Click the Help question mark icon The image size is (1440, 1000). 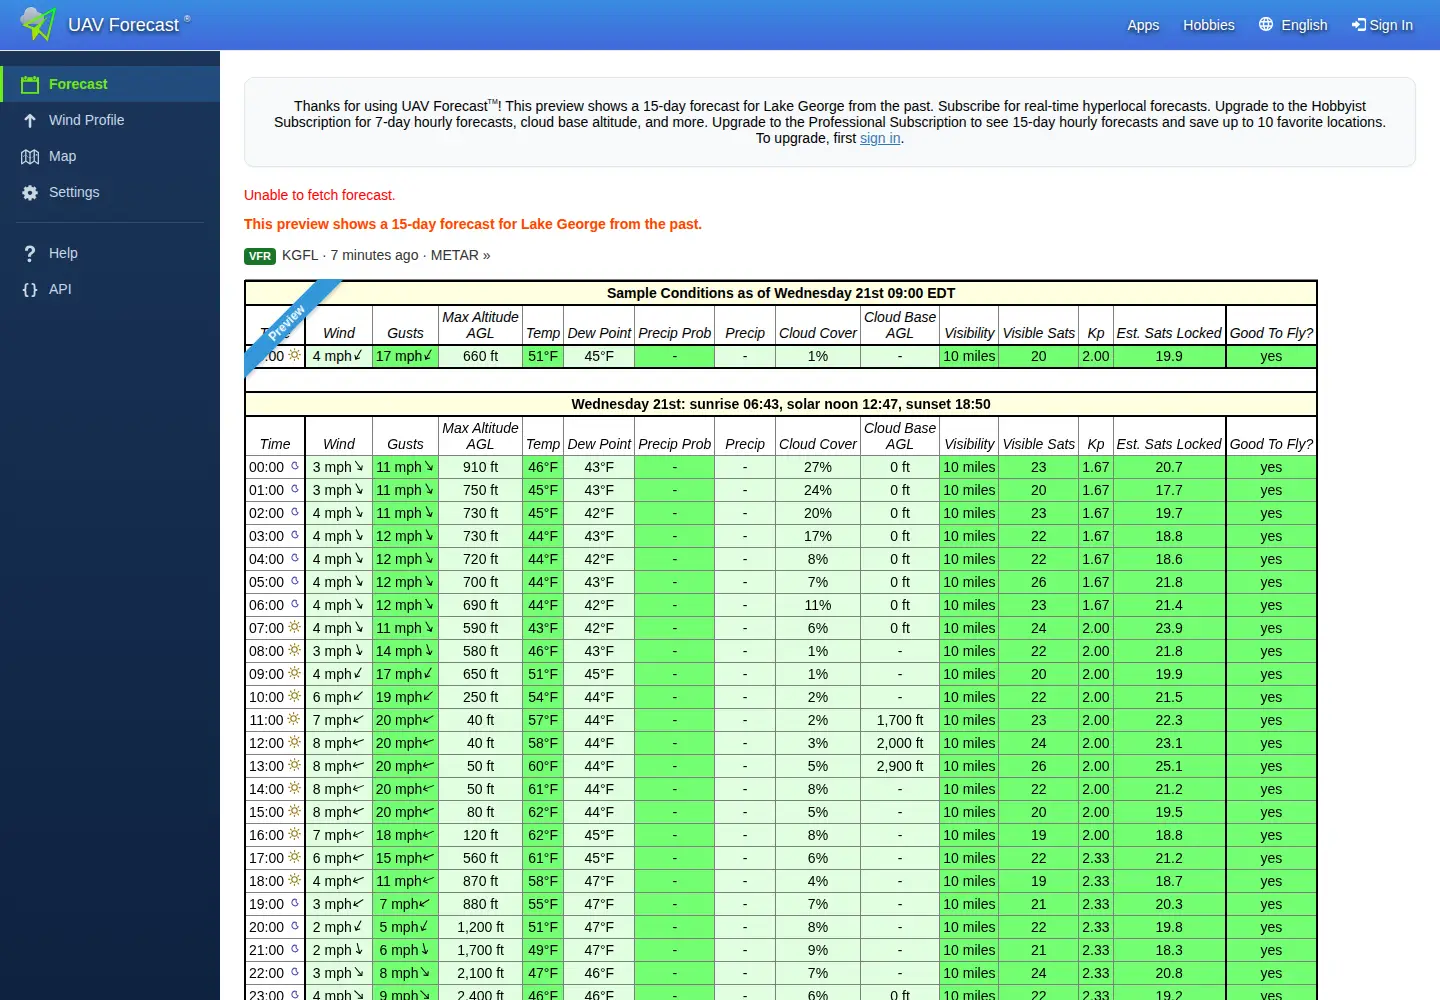[30, 254]
